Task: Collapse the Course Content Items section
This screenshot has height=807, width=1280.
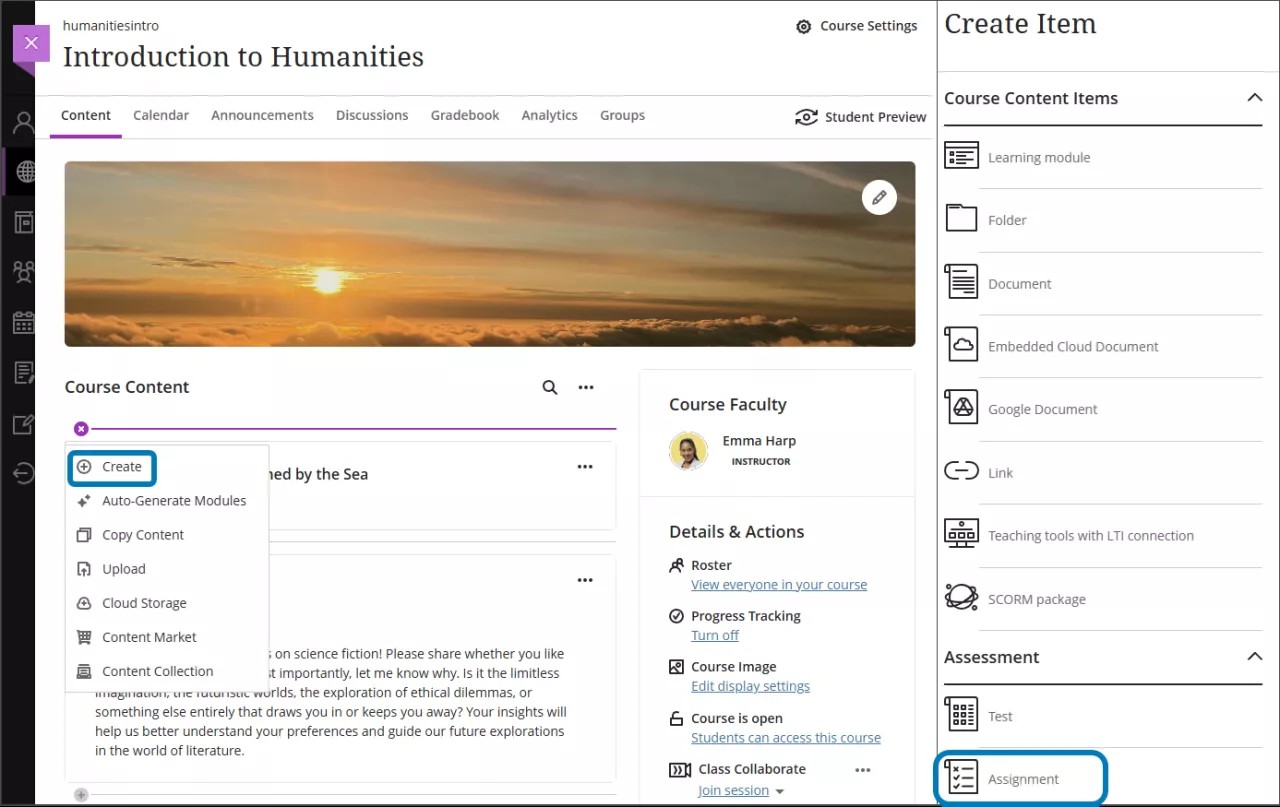Action: (x=1255, y=98)
